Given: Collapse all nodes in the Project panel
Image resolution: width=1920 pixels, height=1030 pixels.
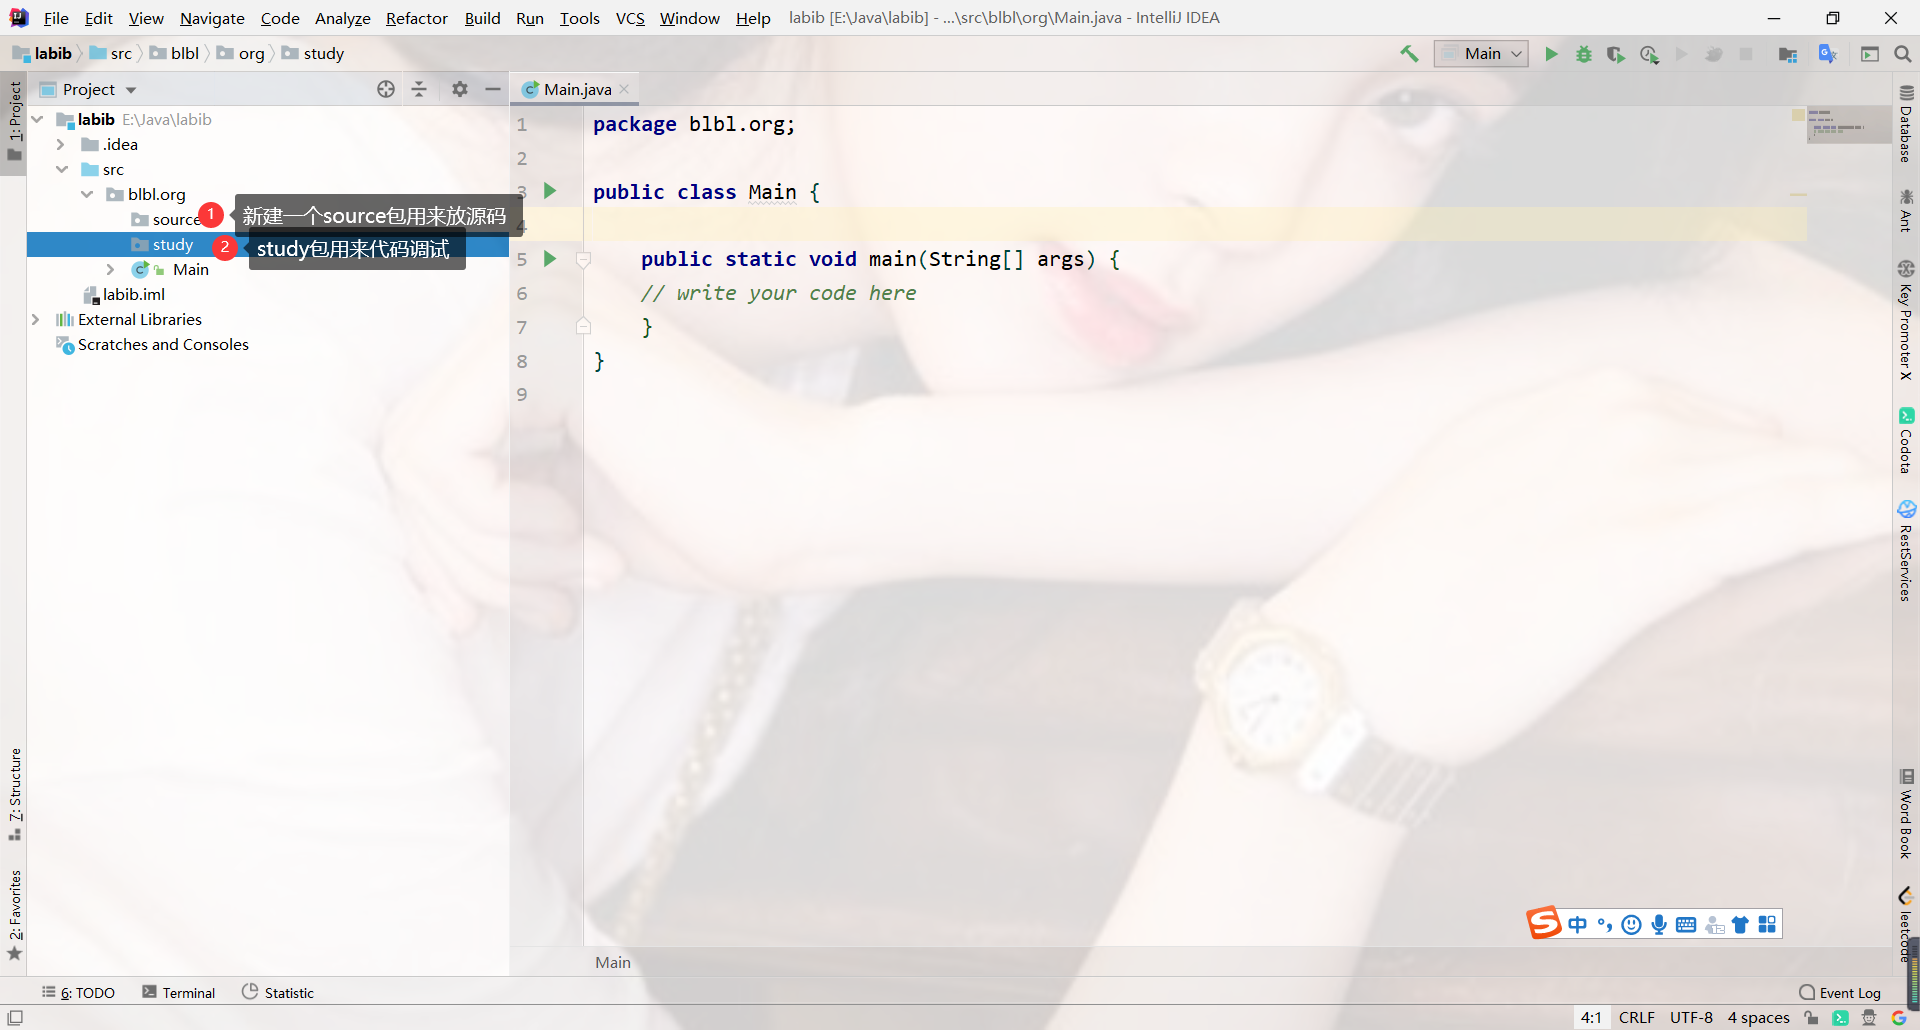Looking at the screenshot, I should [419, 89].
